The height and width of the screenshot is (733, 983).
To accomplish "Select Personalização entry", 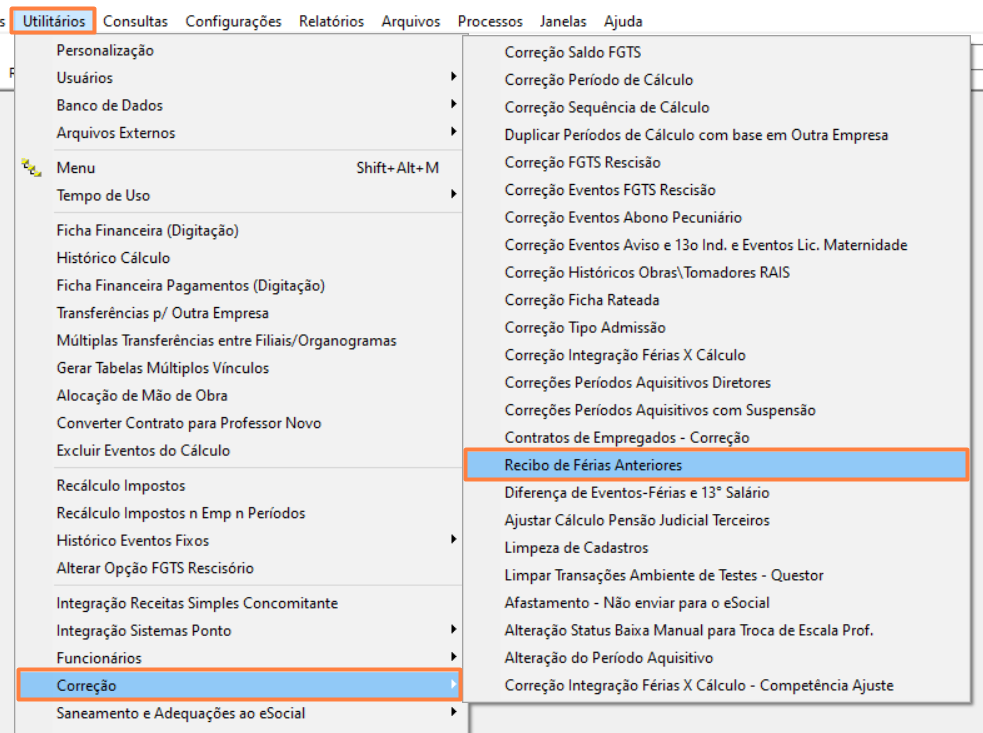I will 239,50.
